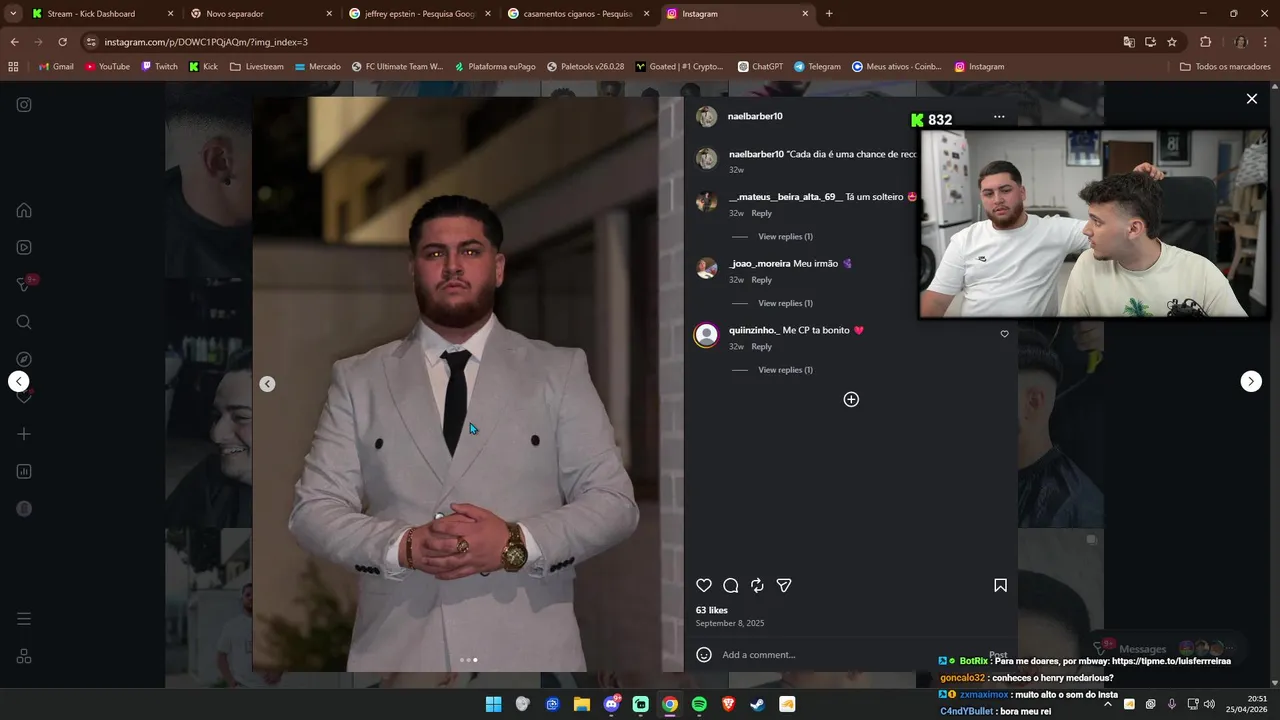Like the post with the heart icon
Screen dimensions: 1280x720
pos(704,585)
